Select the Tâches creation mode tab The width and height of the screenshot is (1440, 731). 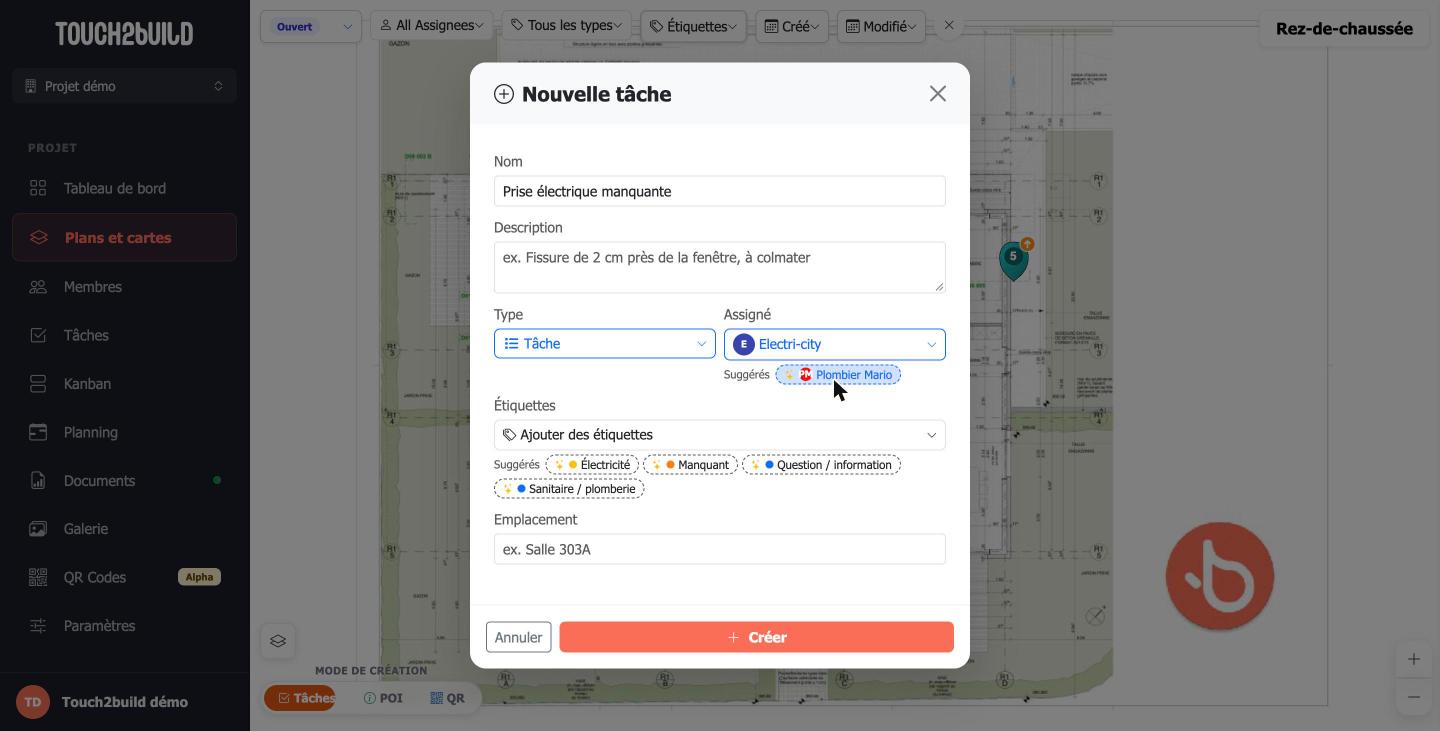(301, 698)
